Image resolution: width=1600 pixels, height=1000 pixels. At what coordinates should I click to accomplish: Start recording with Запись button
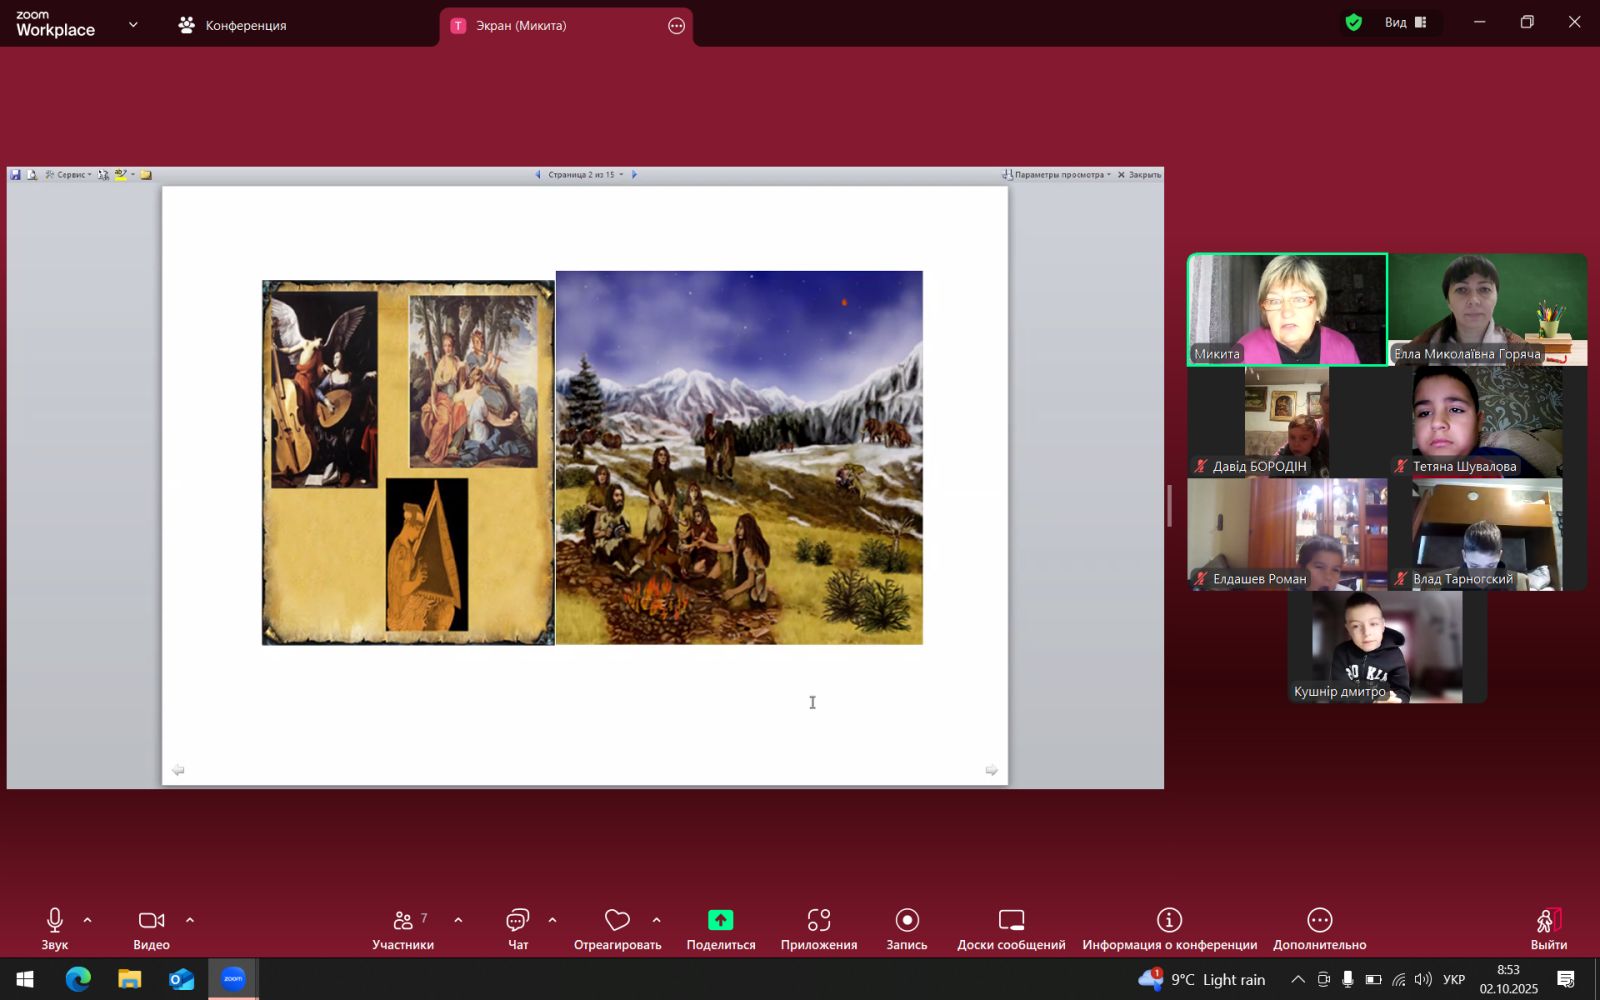[906, 928]
